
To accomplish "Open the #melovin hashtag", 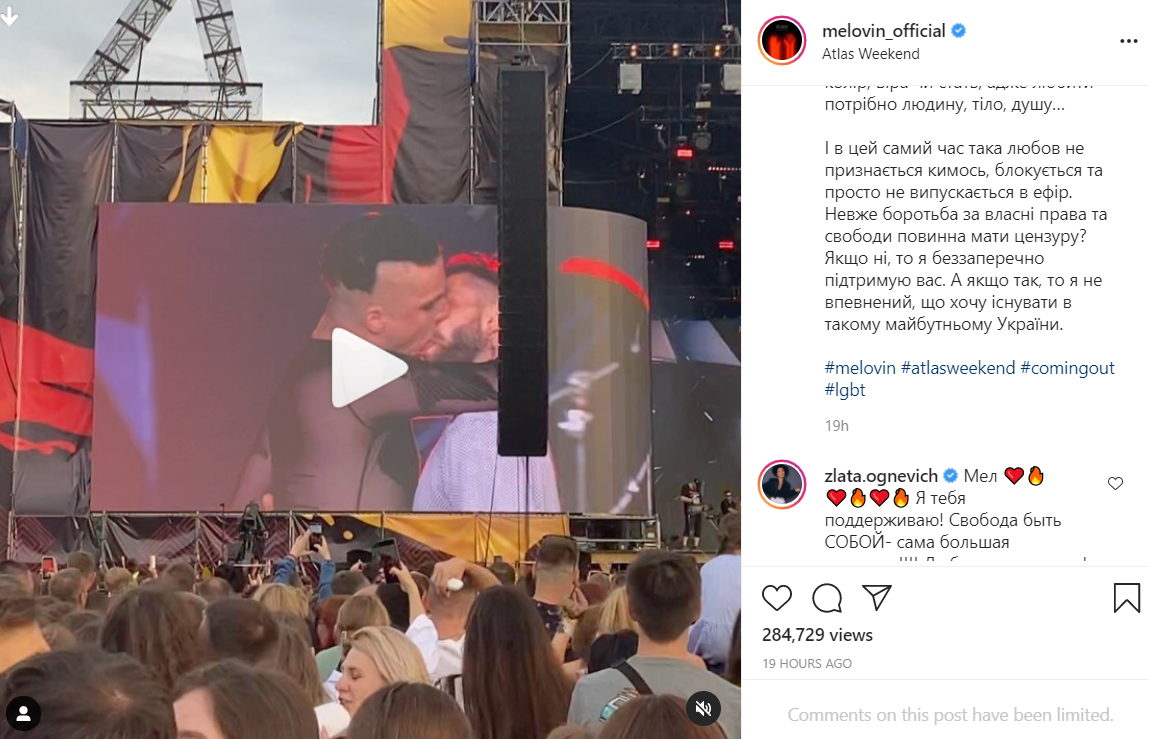I will coord(860,368).
